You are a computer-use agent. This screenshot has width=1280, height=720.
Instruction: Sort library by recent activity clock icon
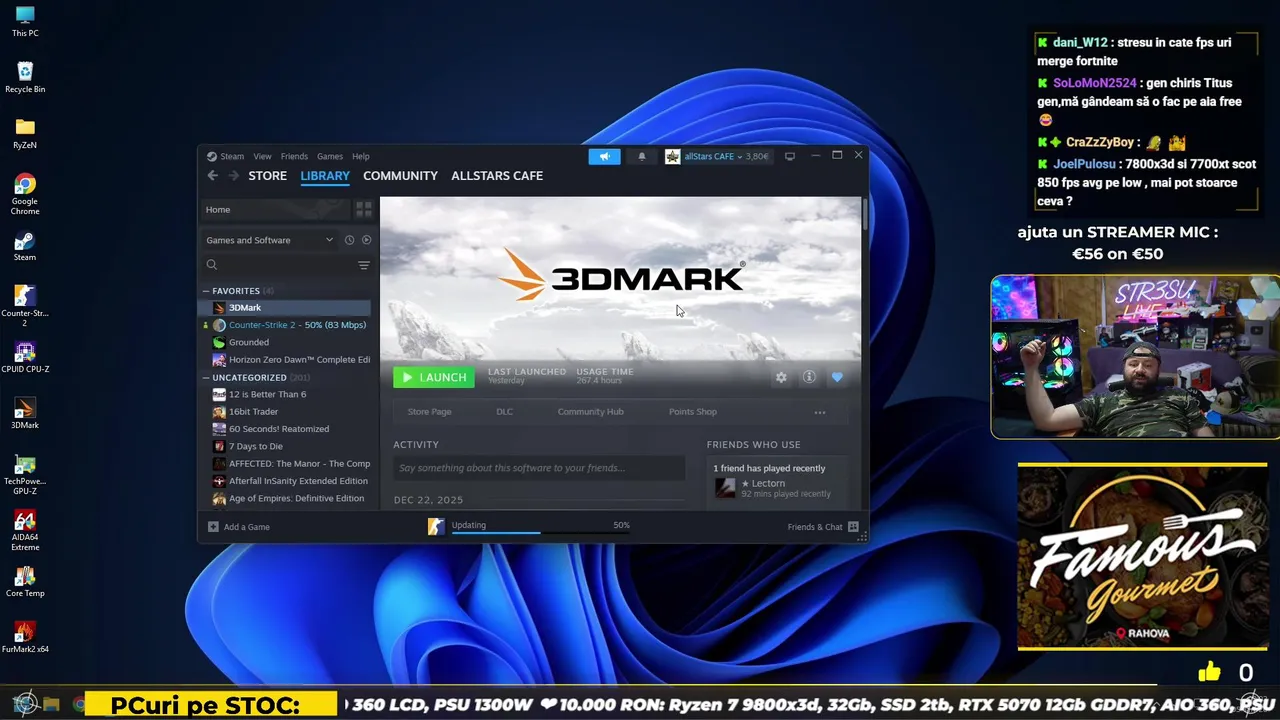(349, 240)
